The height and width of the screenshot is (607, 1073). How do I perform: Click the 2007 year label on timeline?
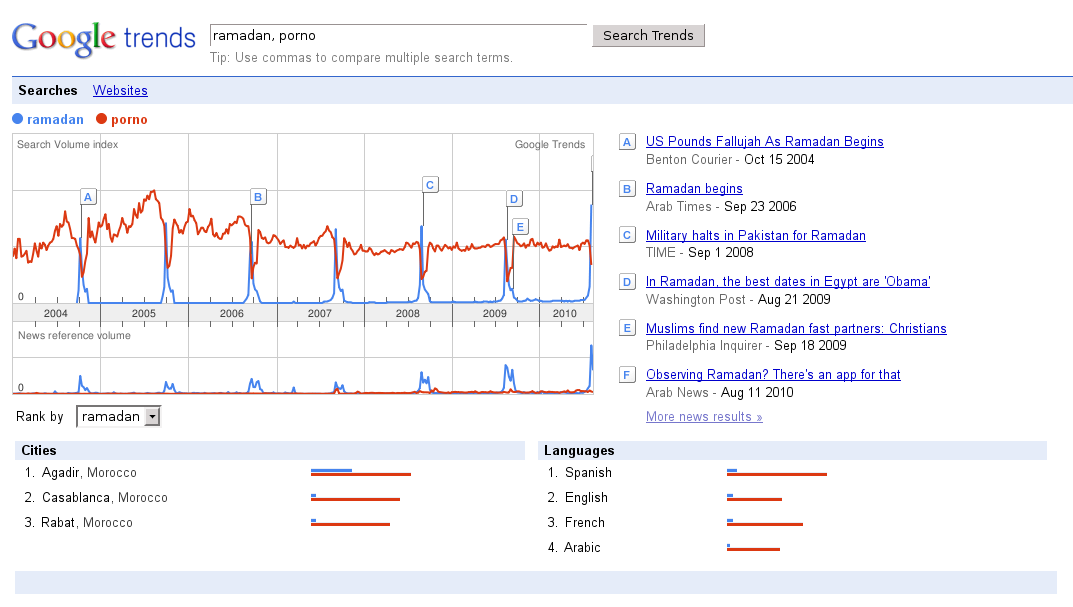coord(320,313)
